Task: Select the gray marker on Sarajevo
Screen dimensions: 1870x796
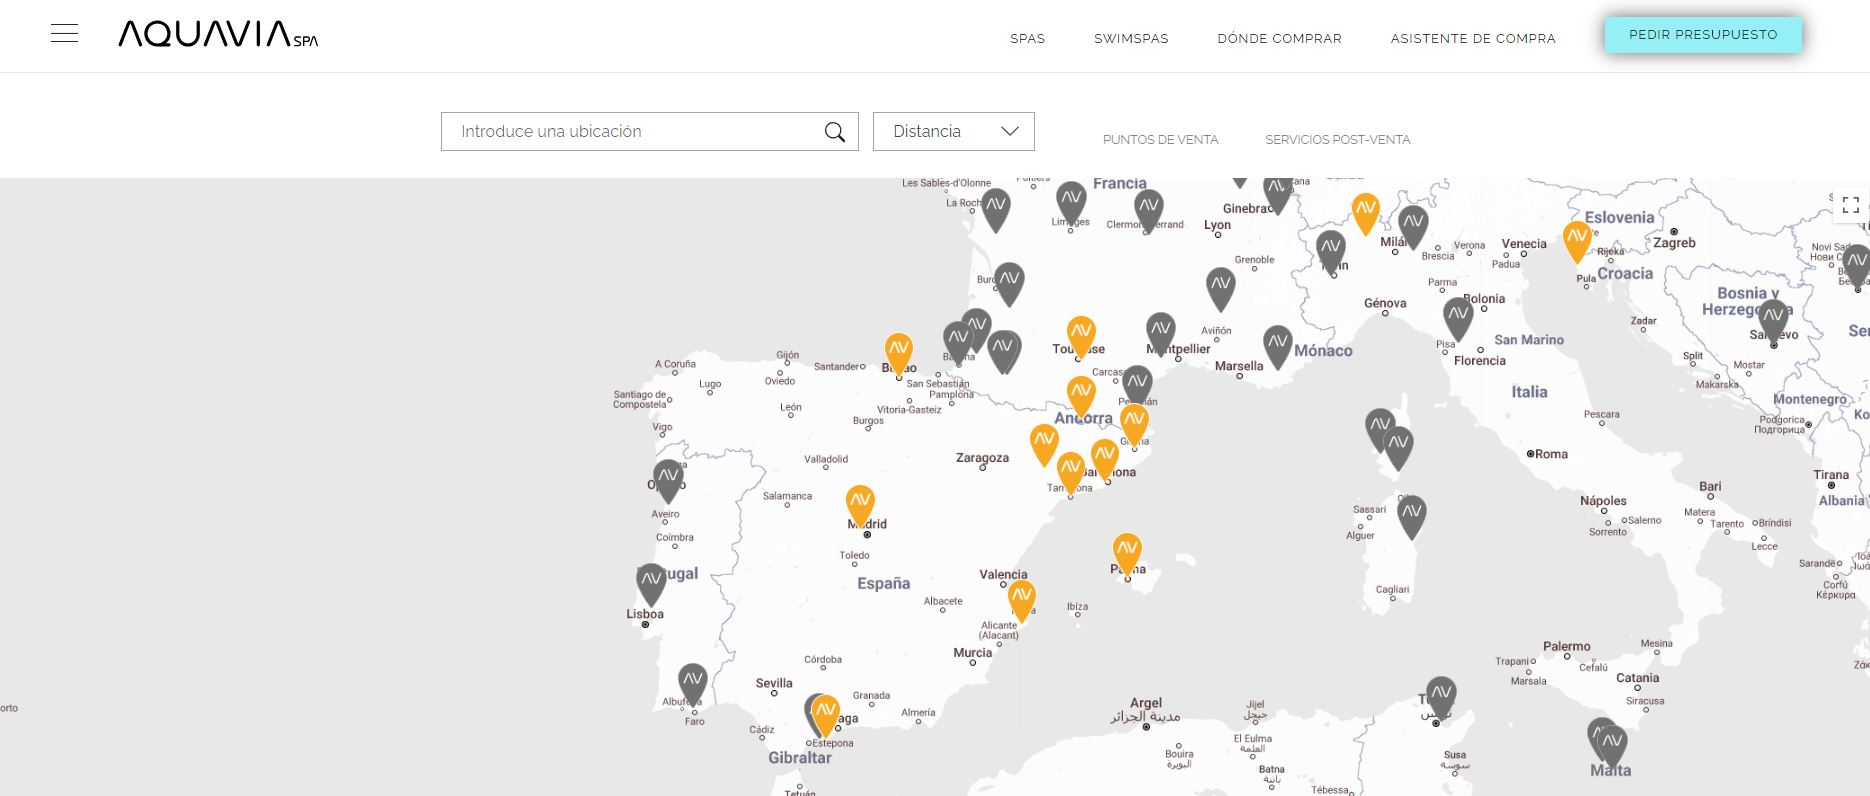Action: 1773,321
